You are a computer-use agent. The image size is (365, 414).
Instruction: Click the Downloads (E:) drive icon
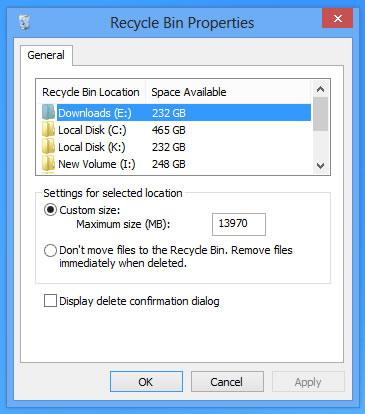(x=49, y=113)
